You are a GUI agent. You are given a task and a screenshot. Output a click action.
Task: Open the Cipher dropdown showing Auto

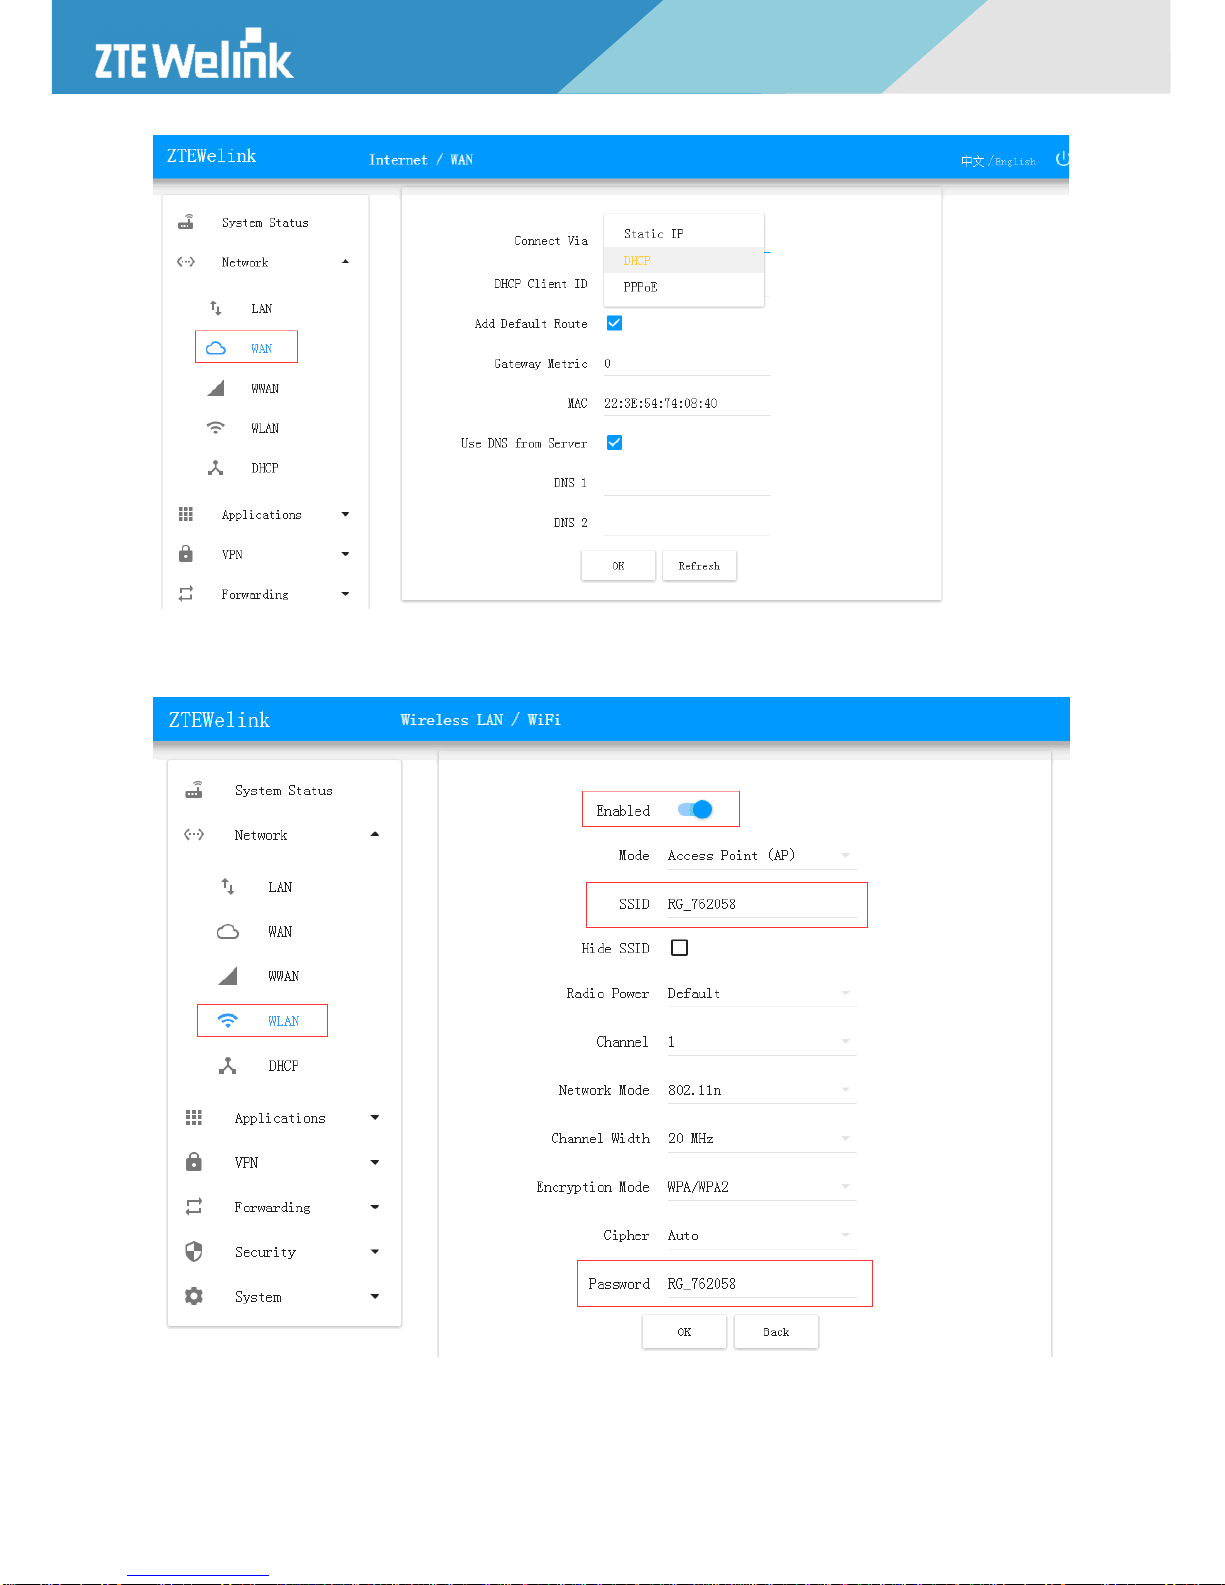click(x=762, y=1236)
